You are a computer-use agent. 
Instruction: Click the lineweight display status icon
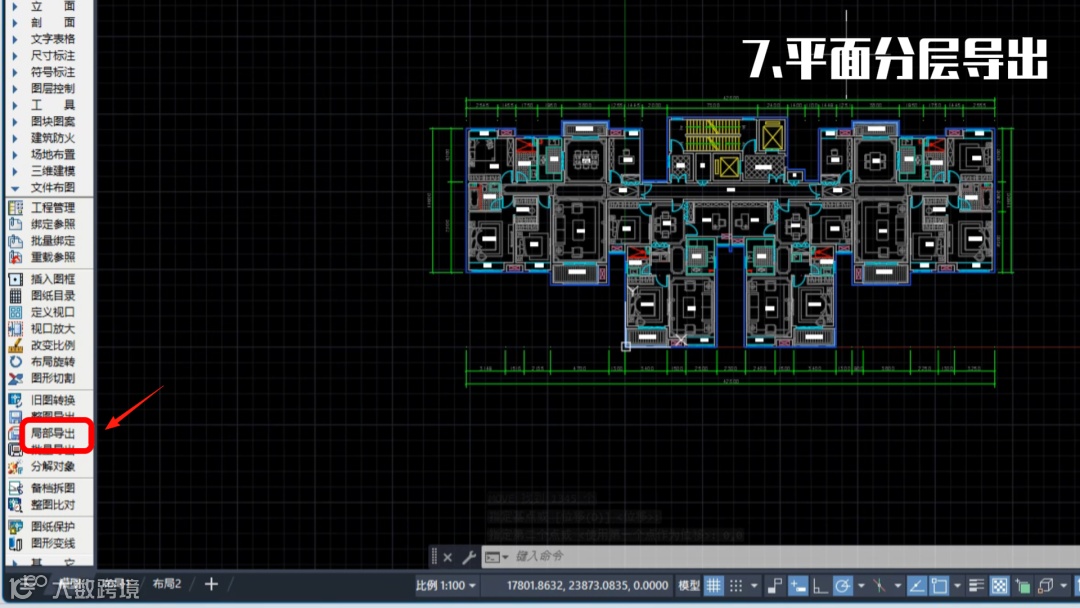coord(976,586)
